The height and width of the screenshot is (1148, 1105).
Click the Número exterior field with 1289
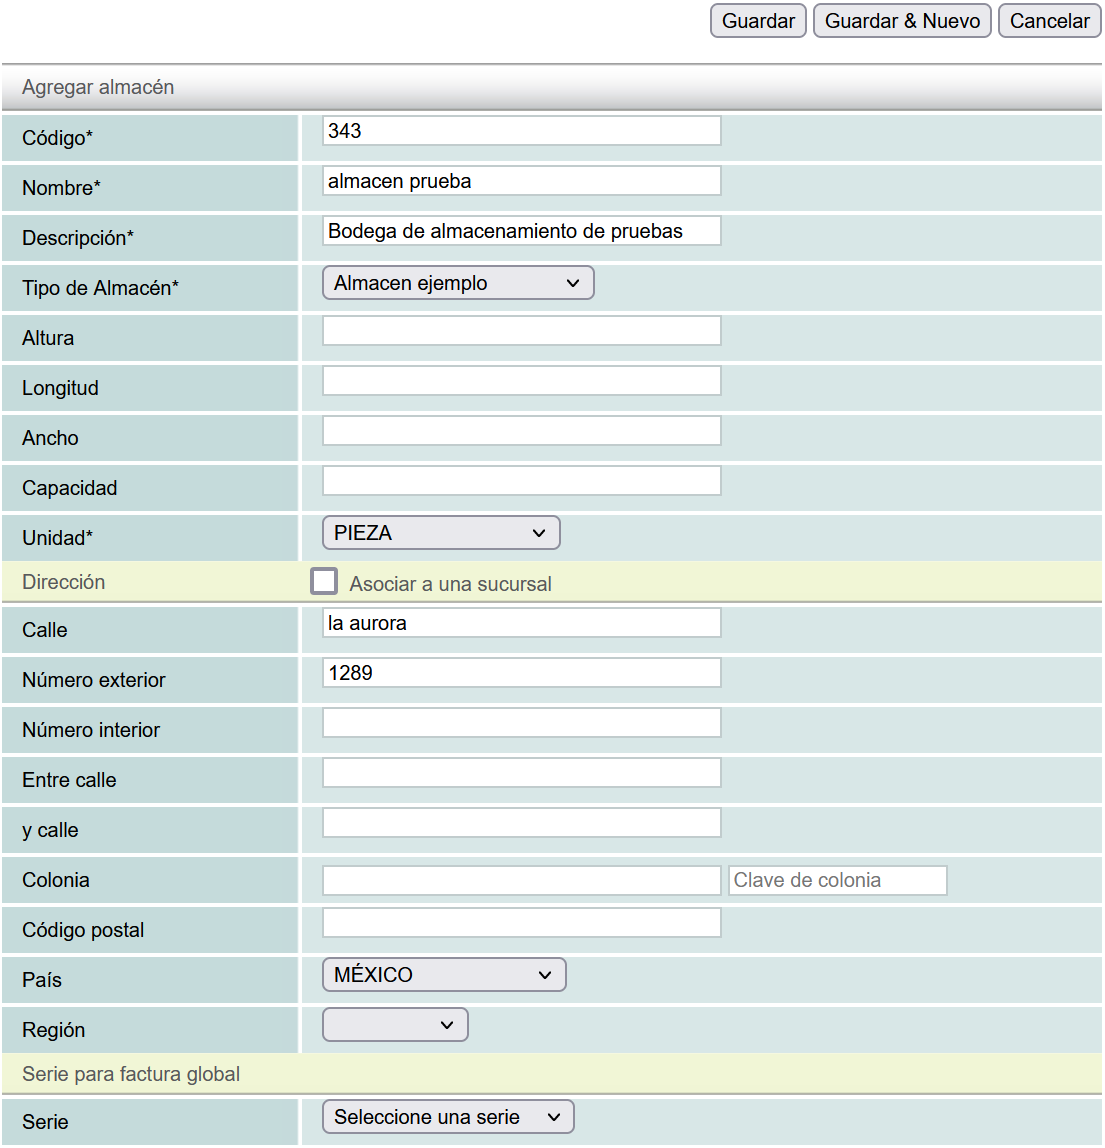[521, 673]
